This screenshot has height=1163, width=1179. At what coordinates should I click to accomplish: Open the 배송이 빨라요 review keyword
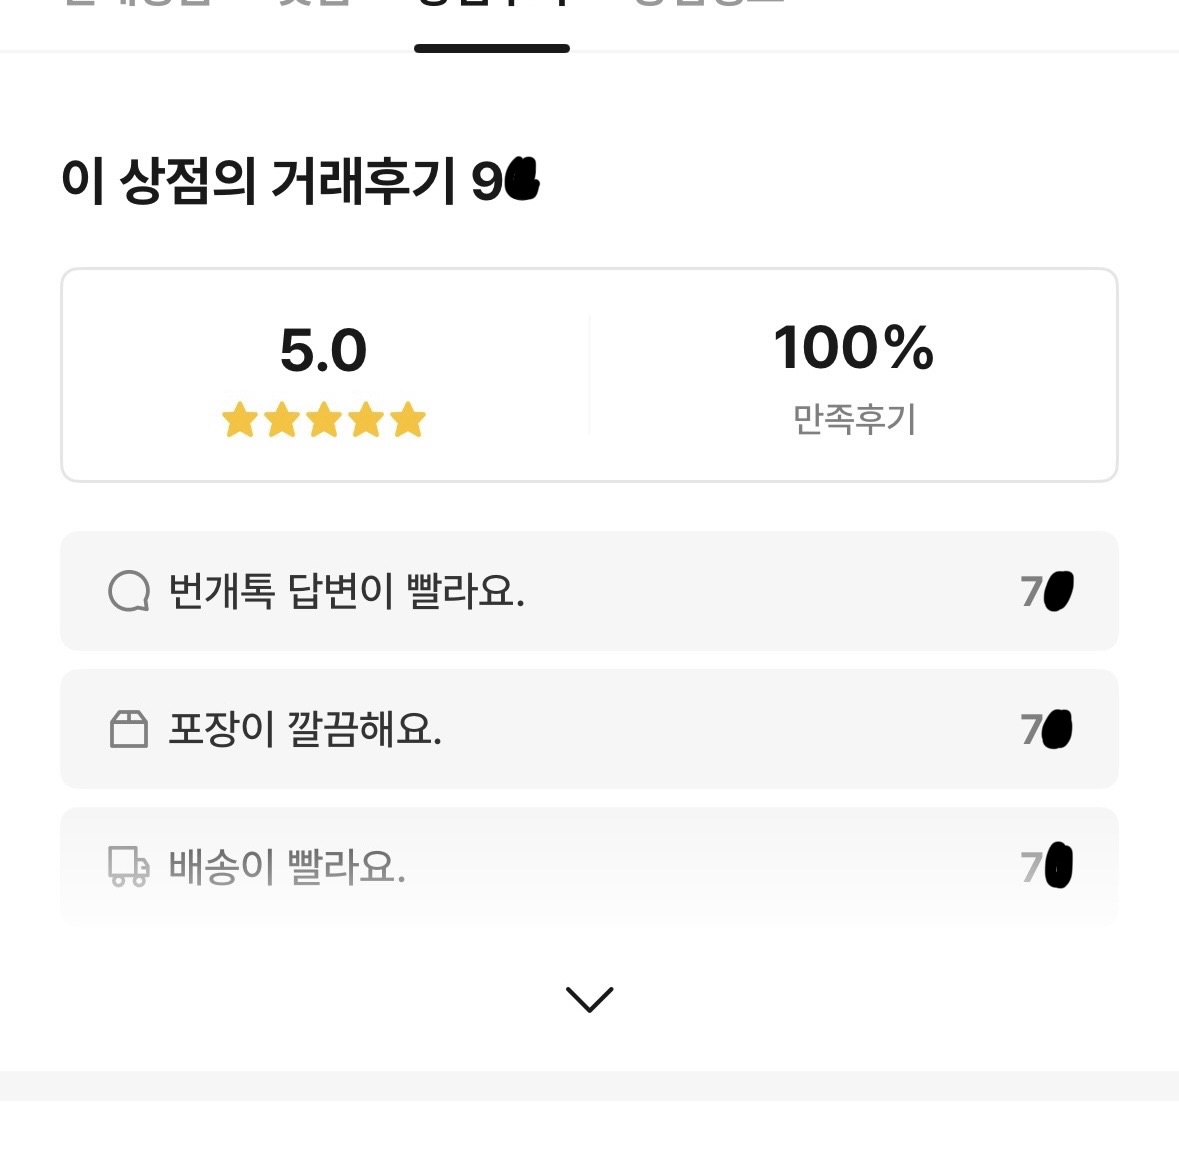click(x=287, y=866)
